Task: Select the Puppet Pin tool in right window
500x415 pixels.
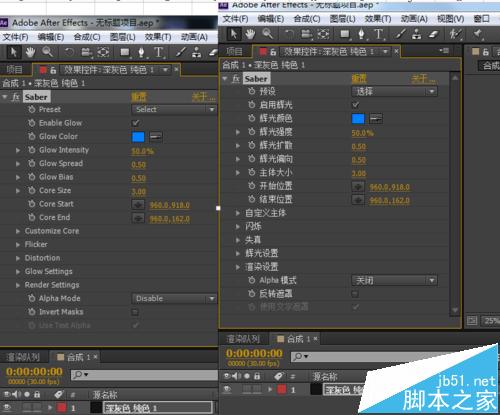Action: coord(477,33)
